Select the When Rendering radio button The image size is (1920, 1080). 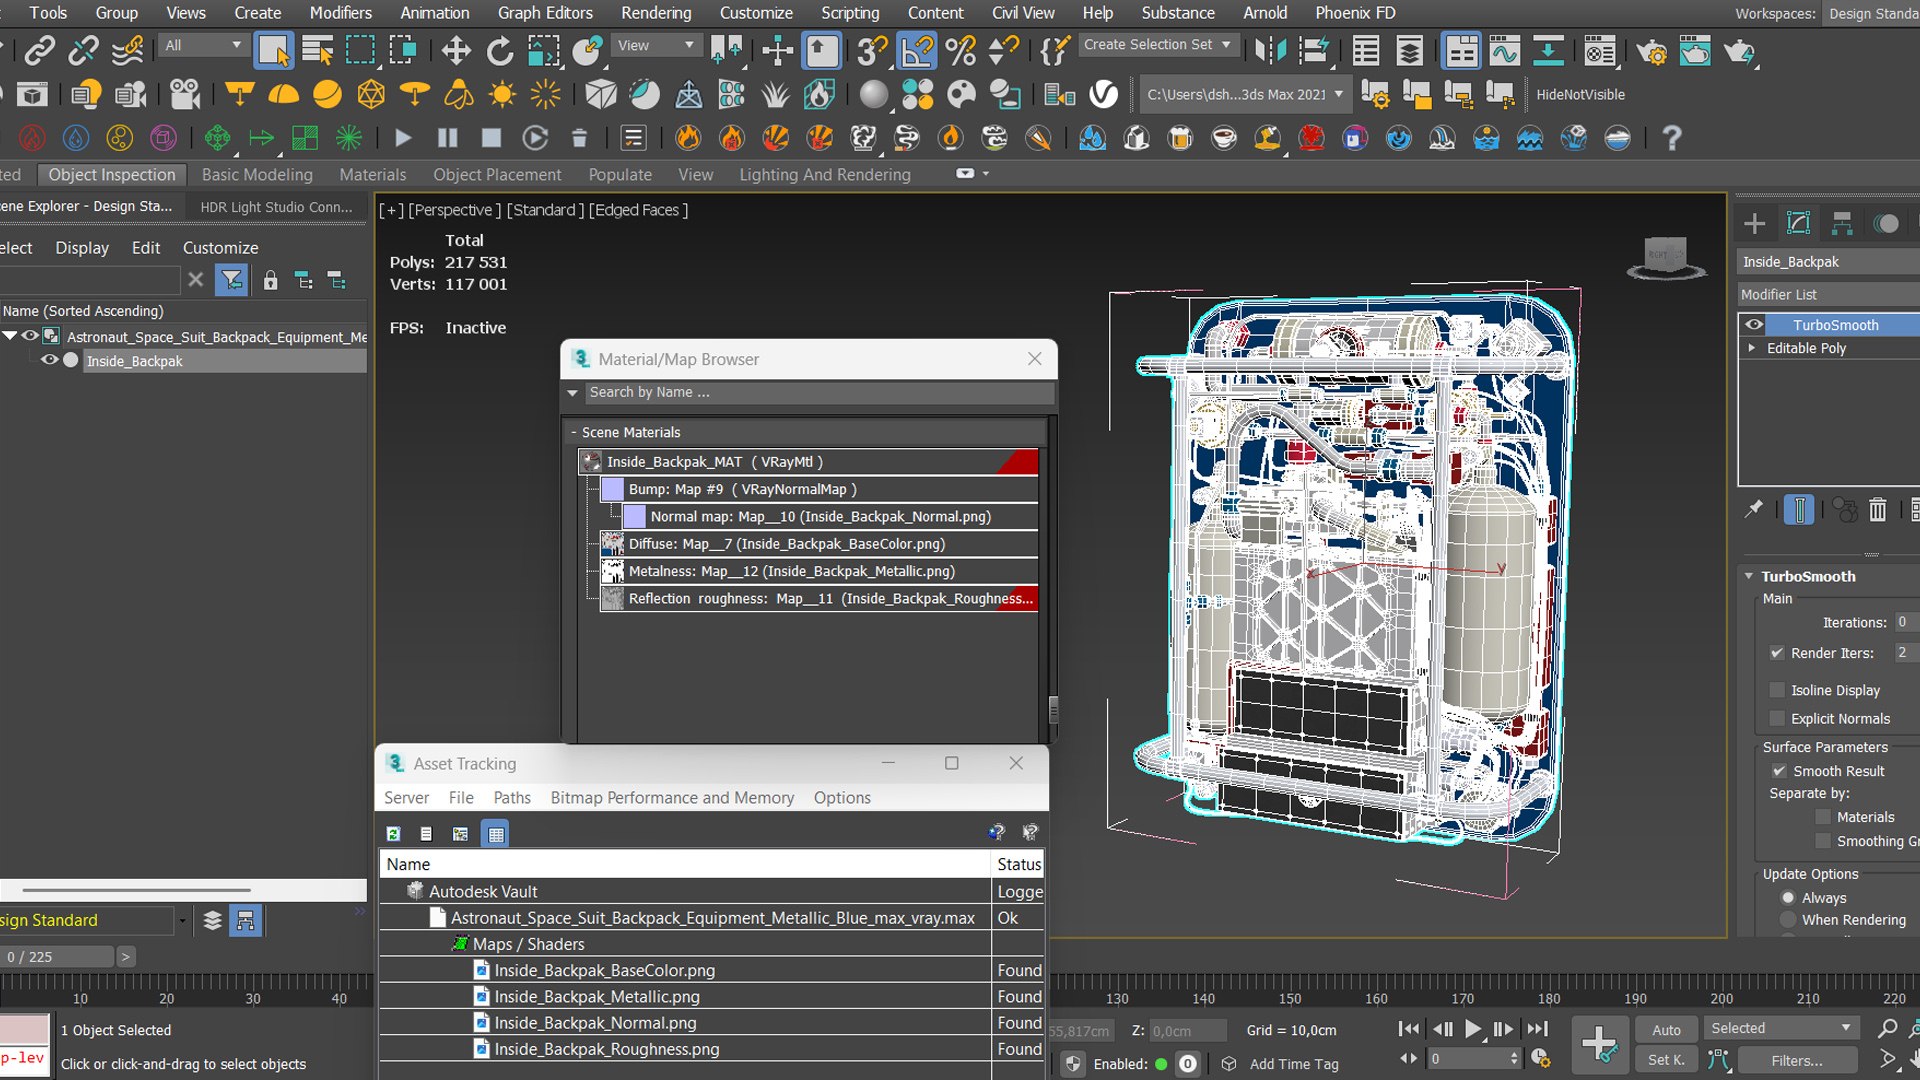point(1788,920)
